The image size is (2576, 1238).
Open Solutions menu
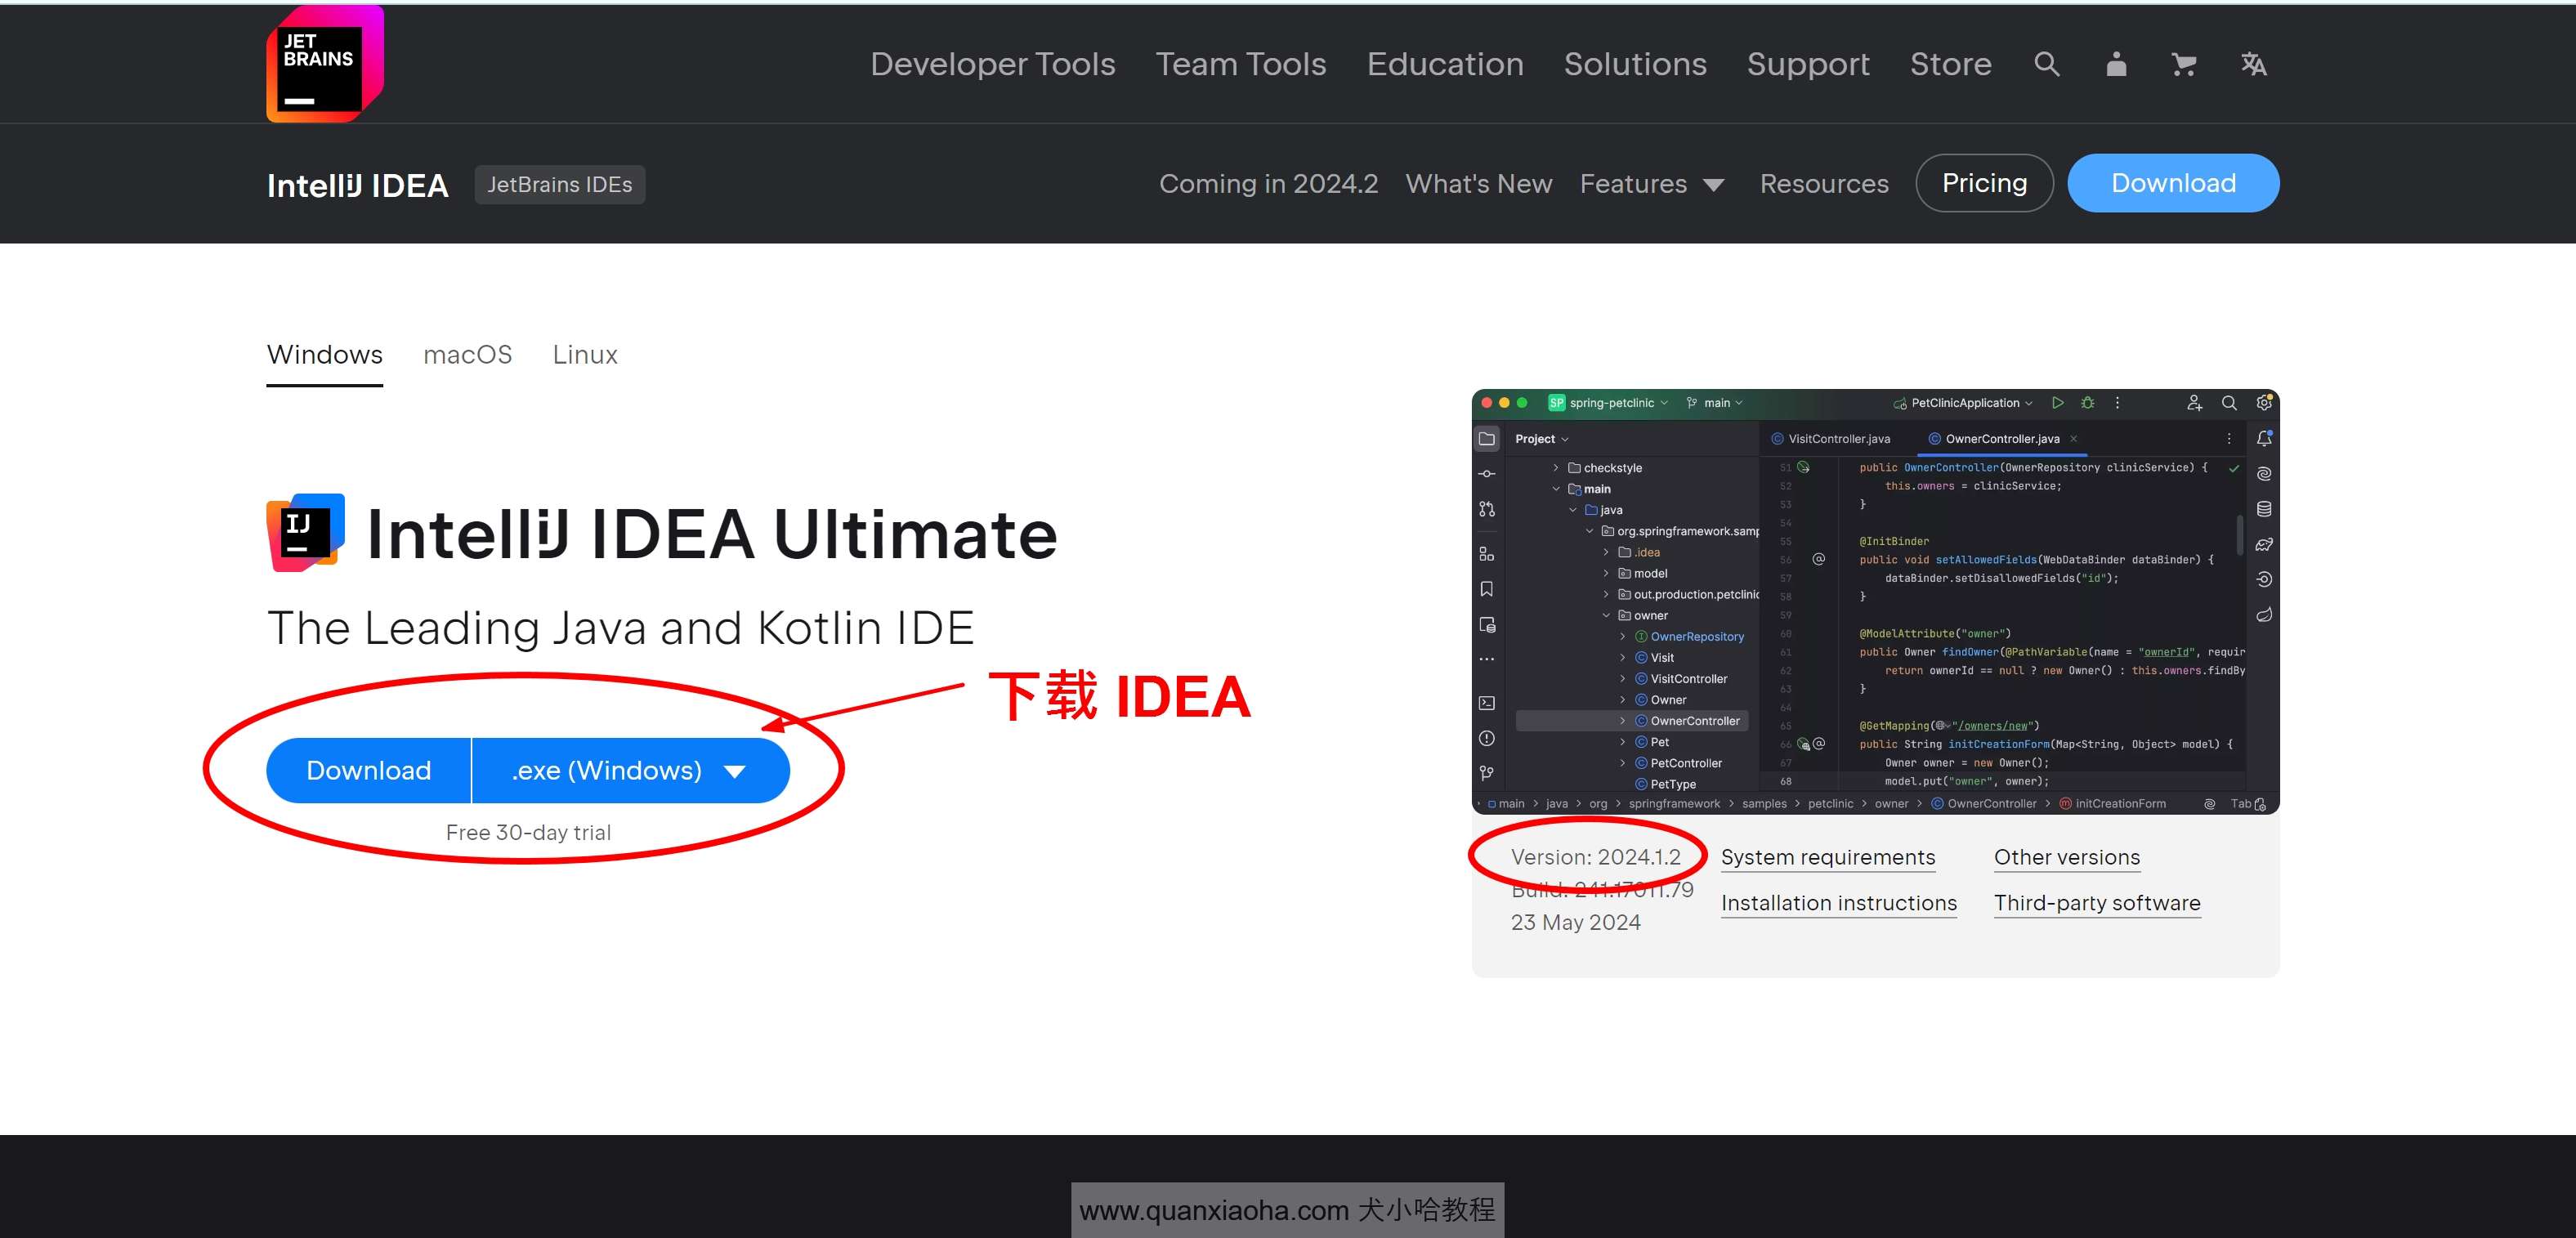1635,64
